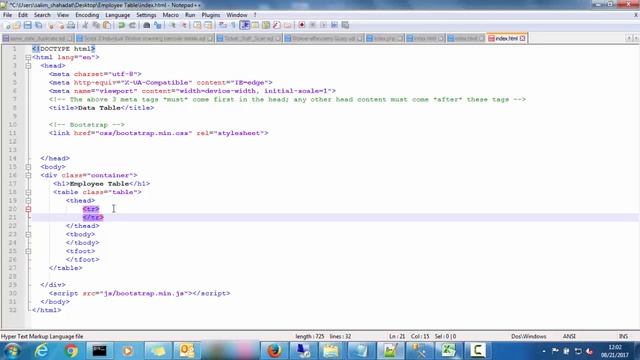640x360 pixels.
Task: Click the Cut scissors toolbar icon
Action: pos(85,25)
